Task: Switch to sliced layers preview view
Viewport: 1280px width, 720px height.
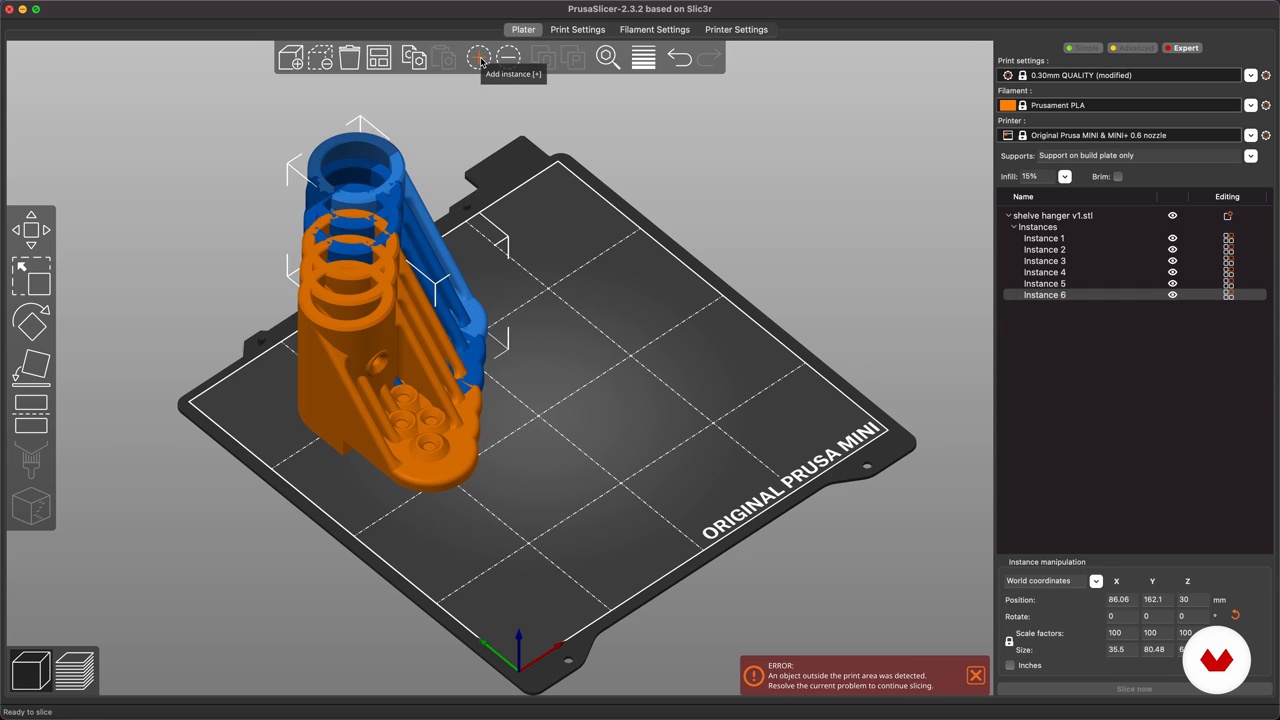Action: [75, 671]
